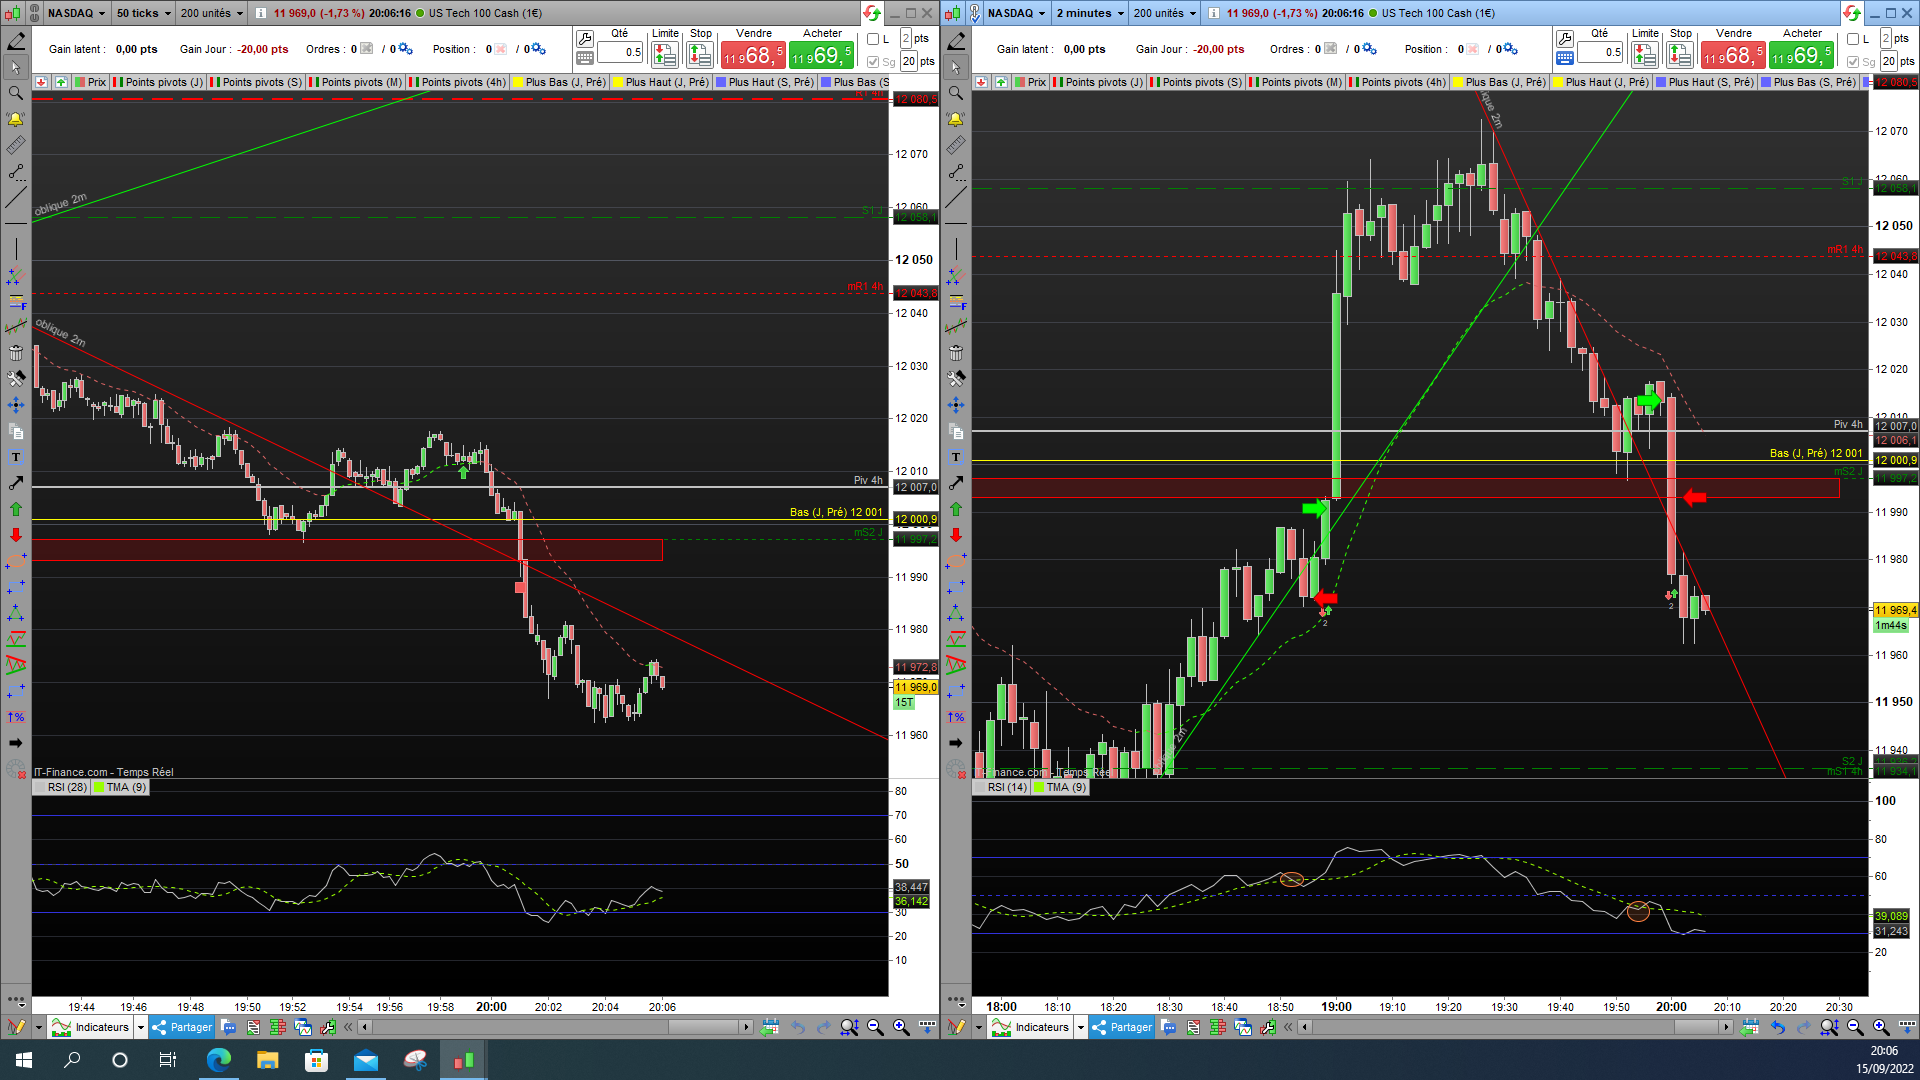
Task: Select the pencil drawing tool at top-left
Action: 16,41
